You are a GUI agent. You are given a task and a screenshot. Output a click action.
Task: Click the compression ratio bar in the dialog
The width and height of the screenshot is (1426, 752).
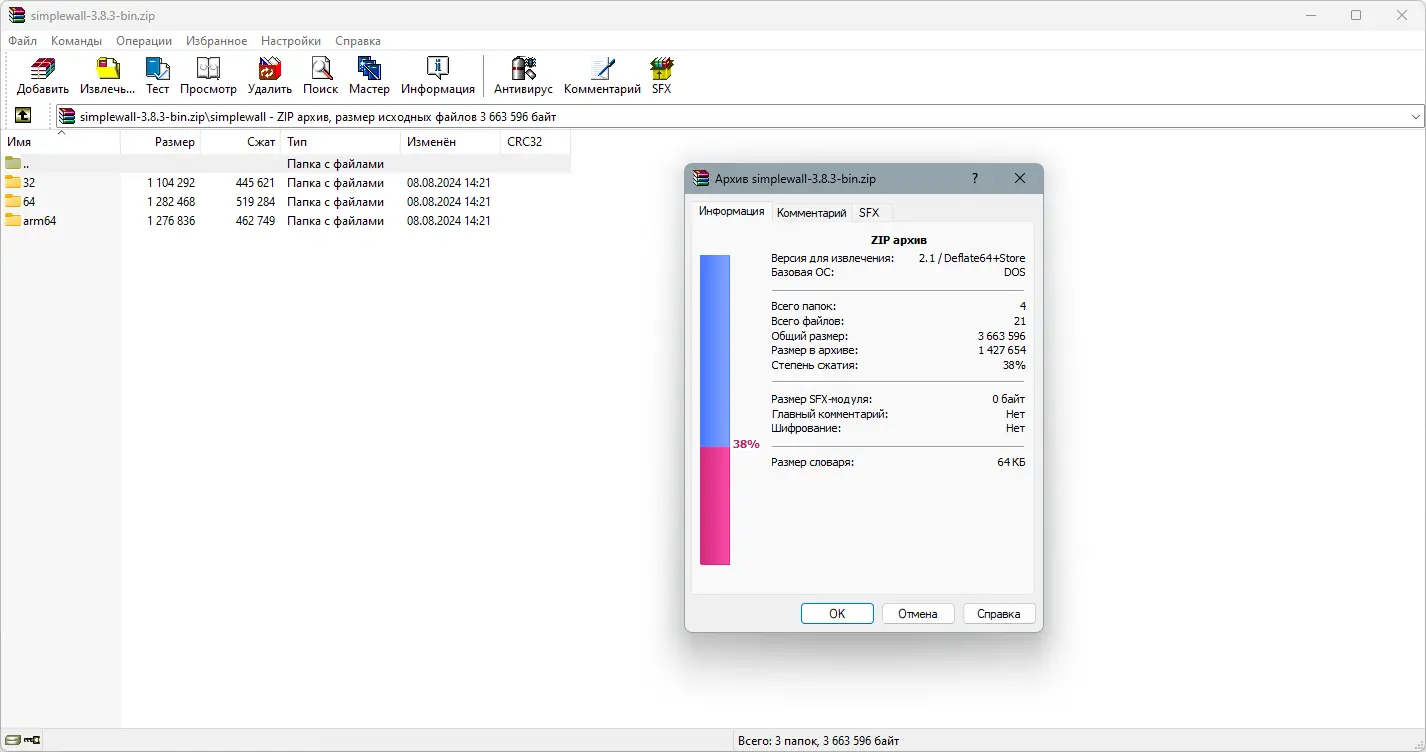[x=715, y=410]
